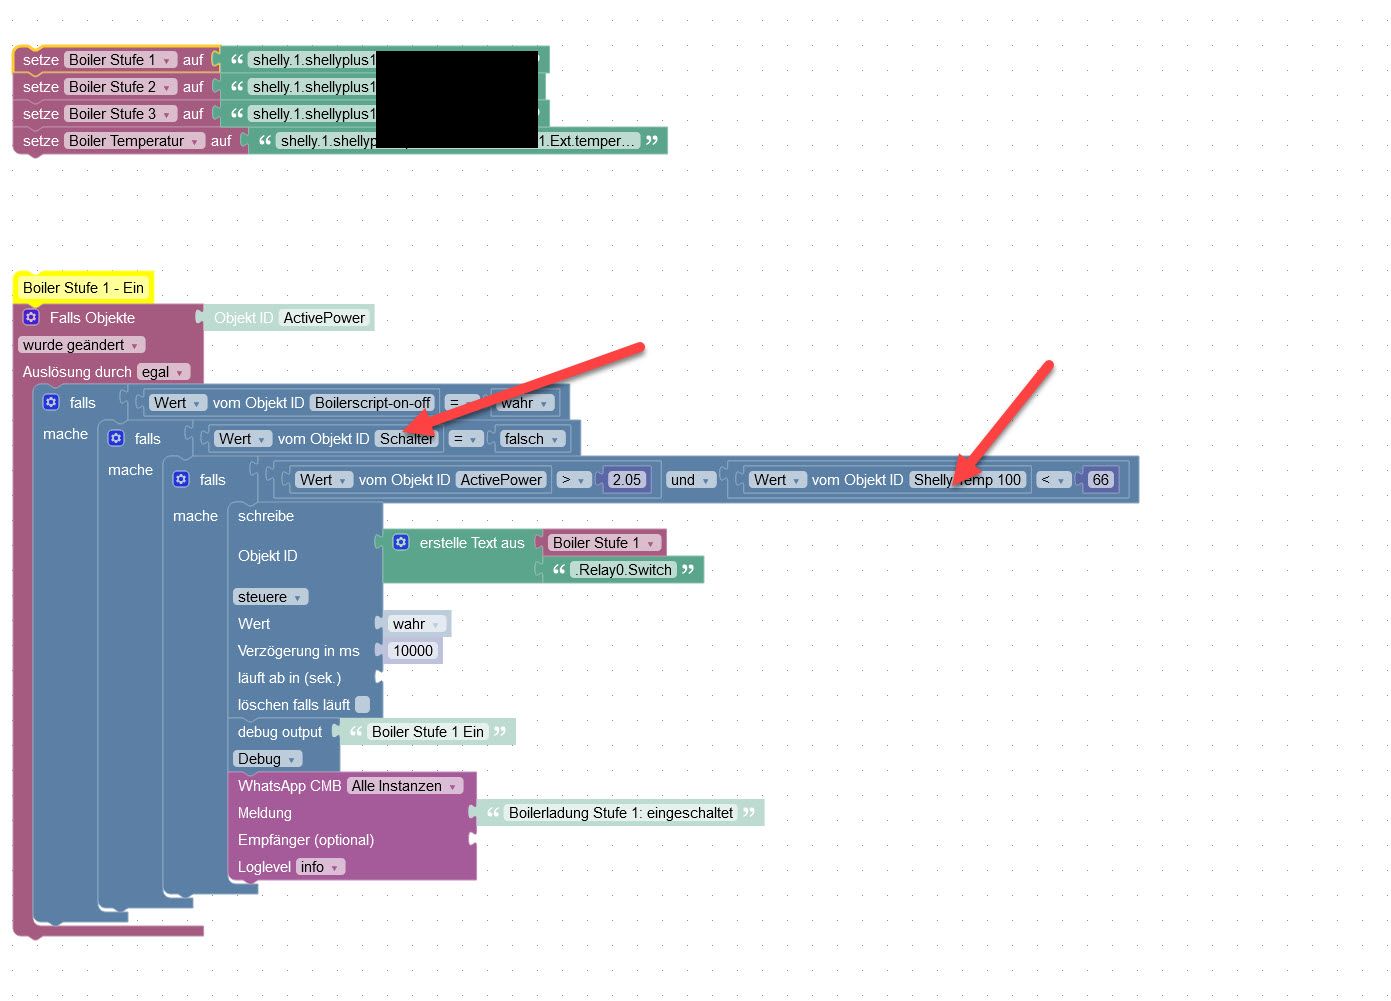Open Wert dropdown before Schalter object

(x=242, y=439)
